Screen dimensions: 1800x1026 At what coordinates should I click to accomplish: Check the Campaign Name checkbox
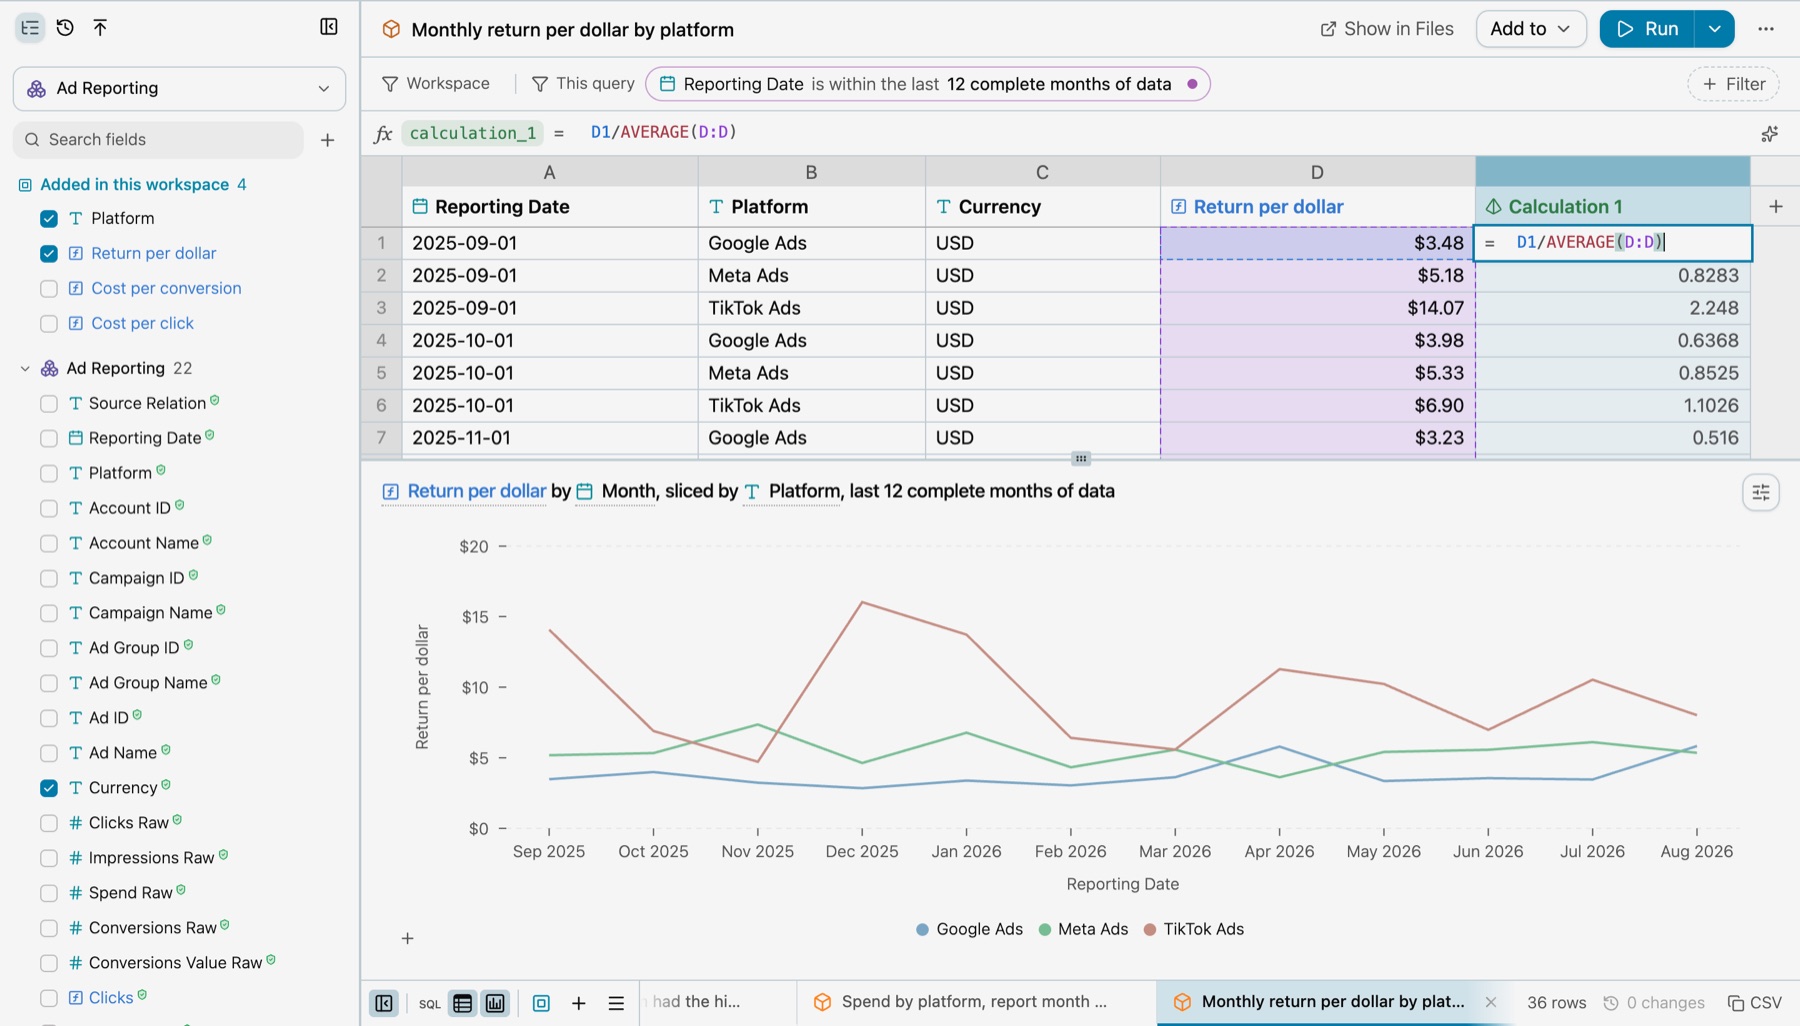(49, 613)
